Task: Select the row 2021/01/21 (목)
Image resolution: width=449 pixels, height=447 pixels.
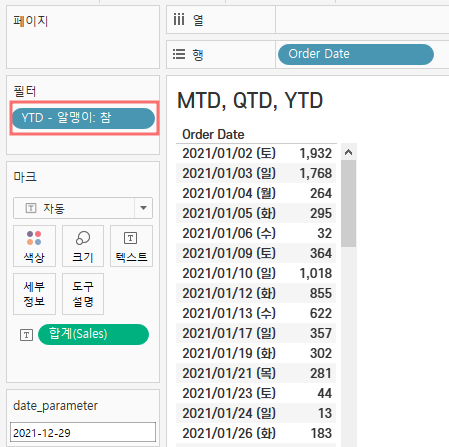Action: tap(256, 373)
